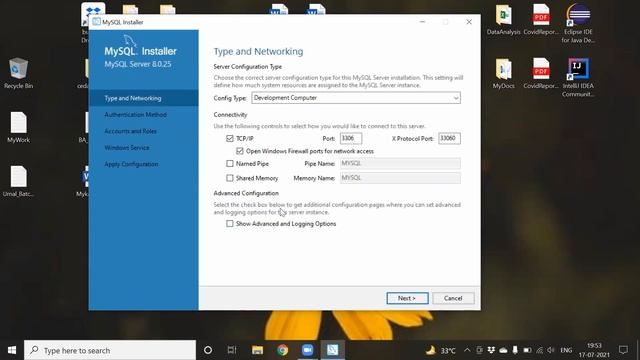Click the Windows Start button
The width and height of the screenshot is (640, 360).
[12, 350]
